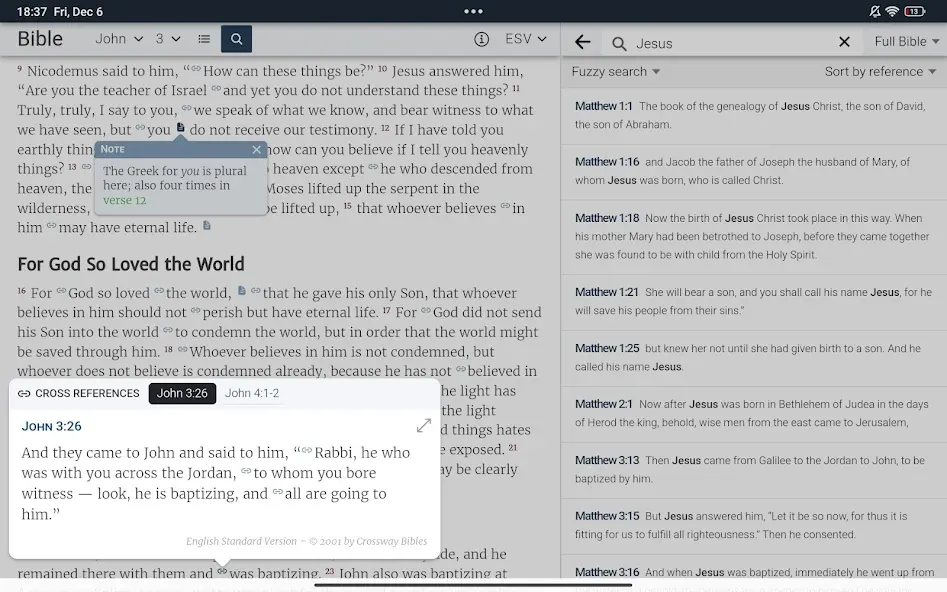Tap the Wi-Fi status icon
Screen dimensions: 947x592
coord(892,11)
